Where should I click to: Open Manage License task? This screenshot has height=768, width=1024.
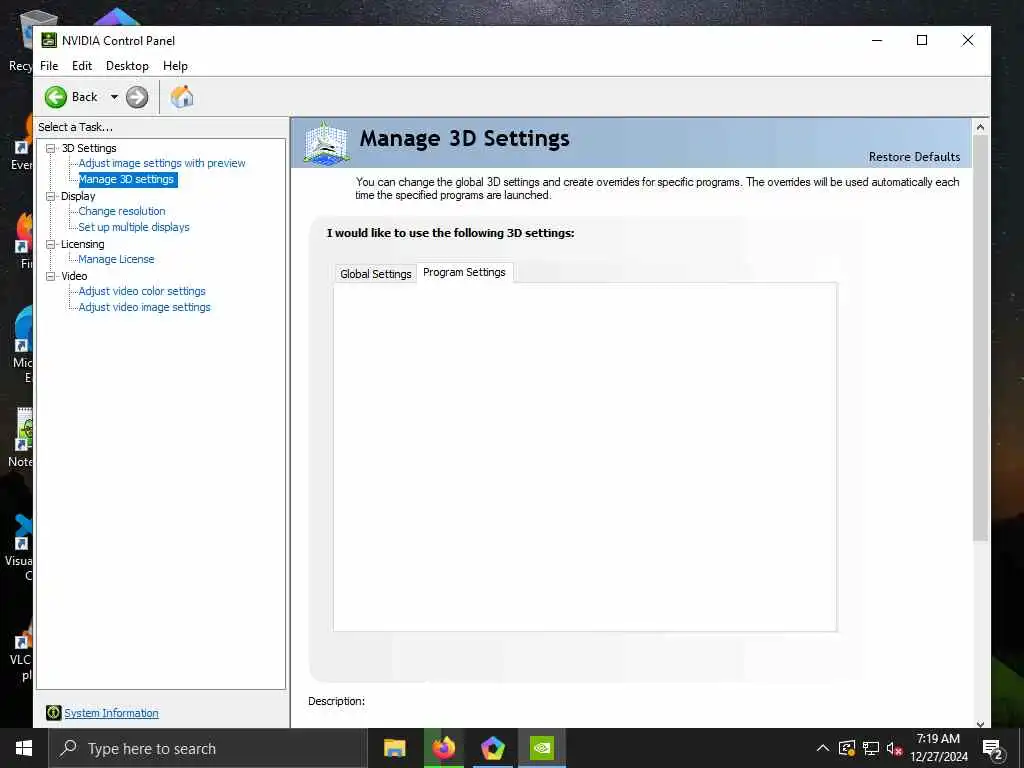point(116,259)
